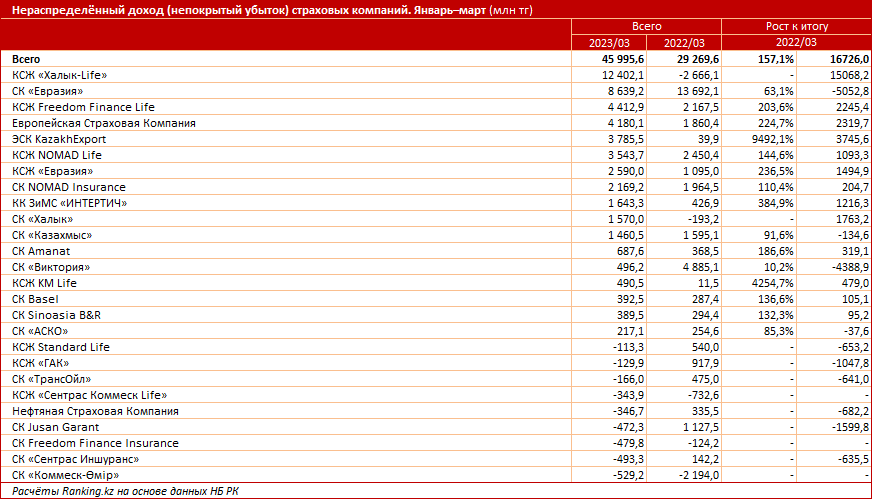Click the row СК «Казахмыс»
Screen dimensions: 872x499
[436, 235]
